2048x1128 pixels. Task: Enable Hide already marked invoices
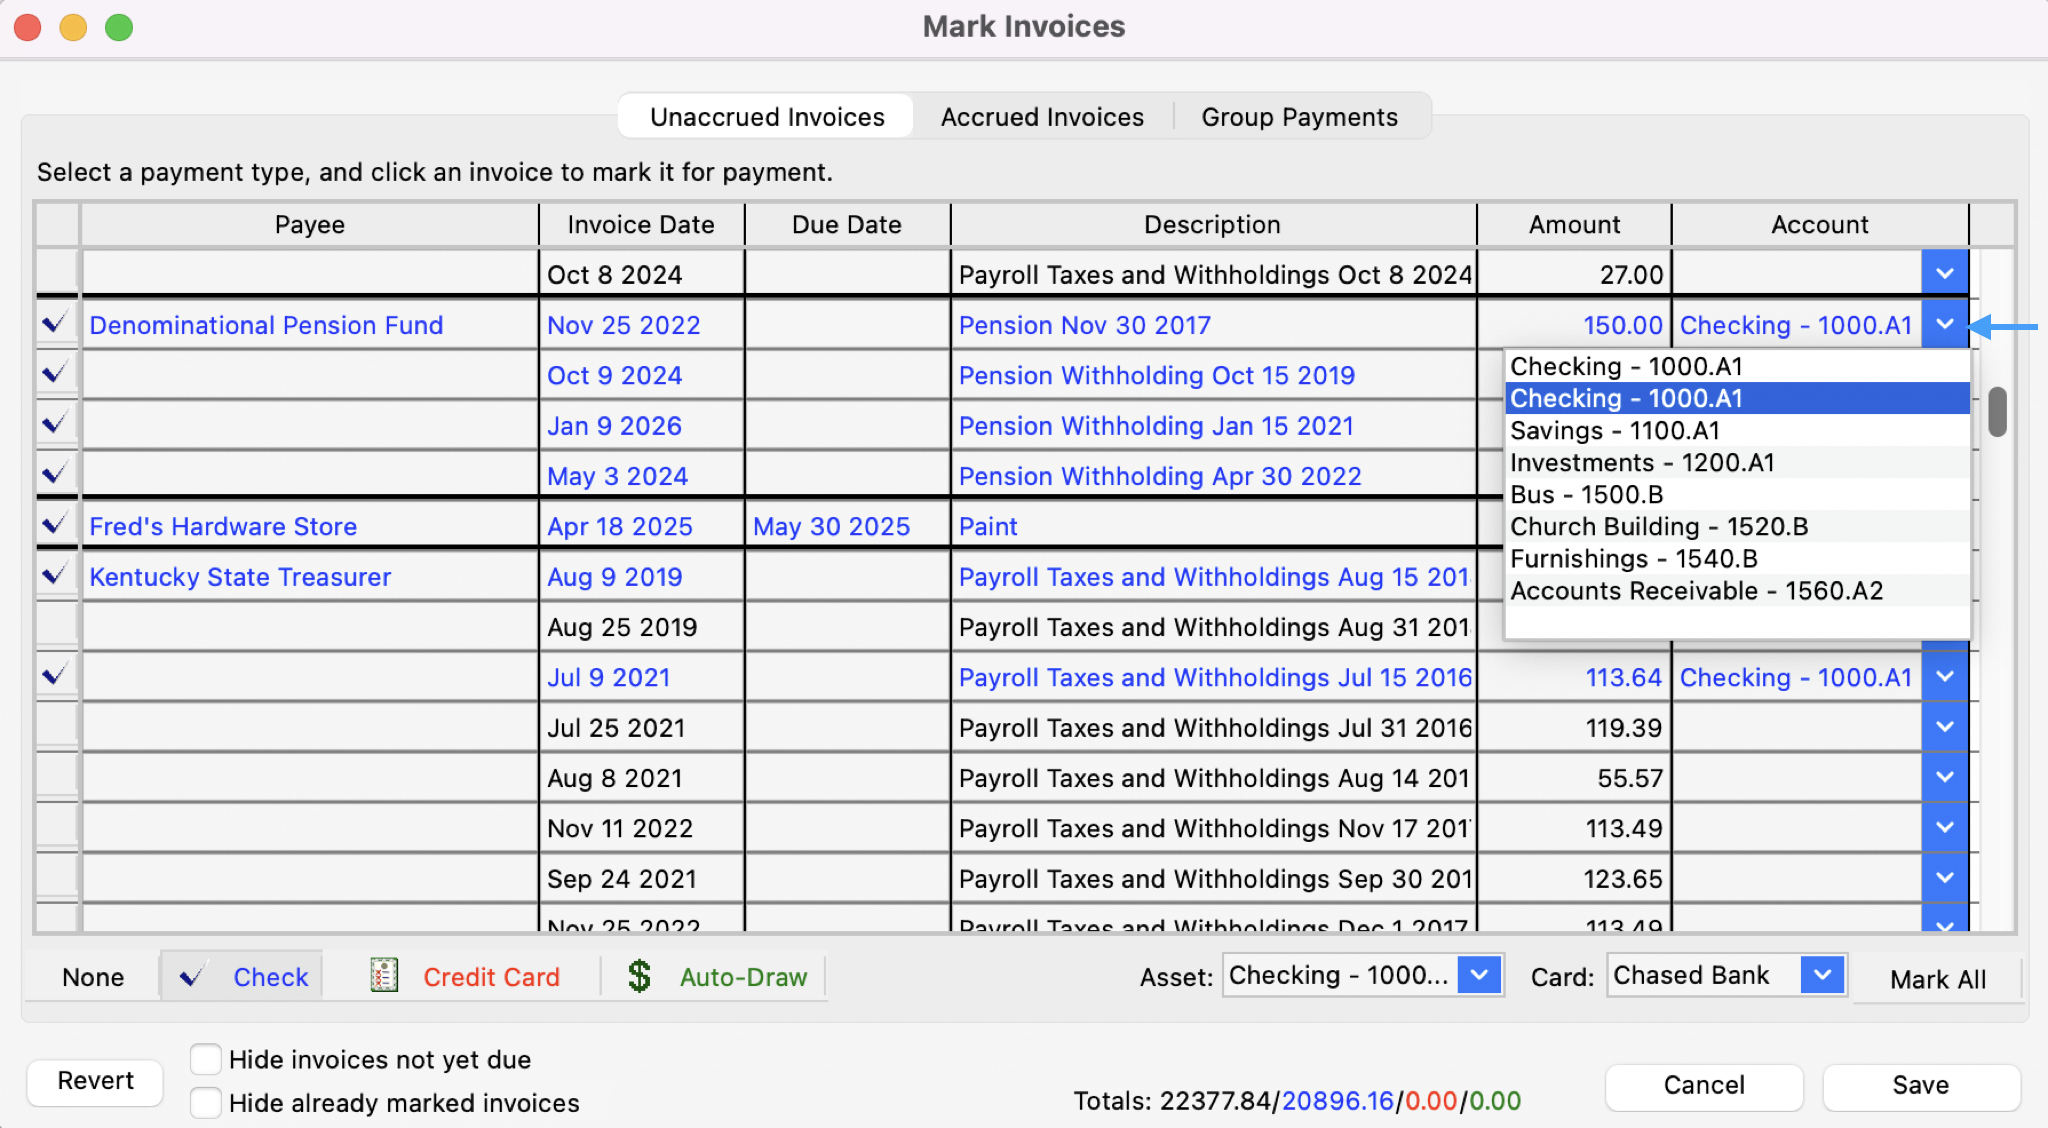click(206, 1102)
